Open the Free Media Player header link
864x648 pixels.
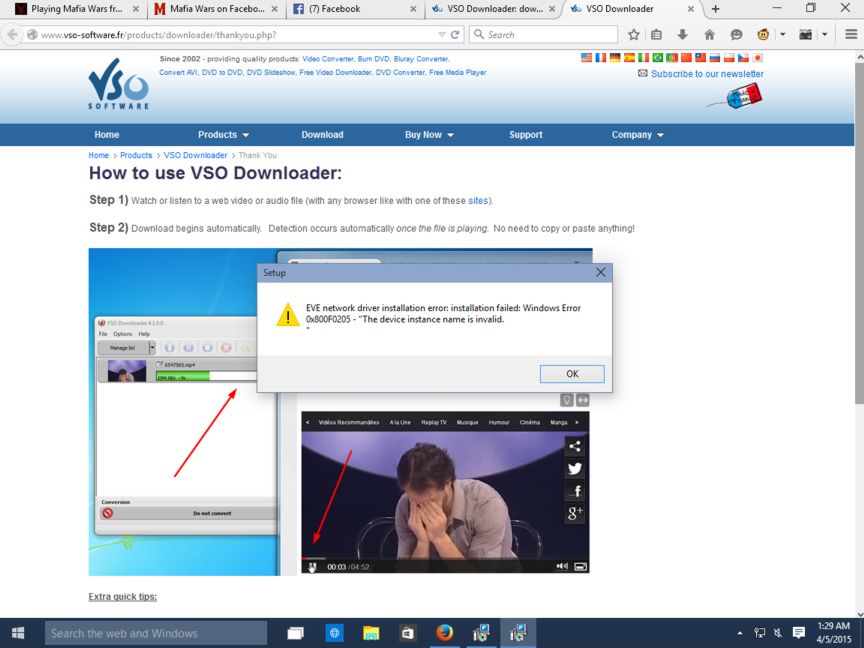tap(457, 72)
